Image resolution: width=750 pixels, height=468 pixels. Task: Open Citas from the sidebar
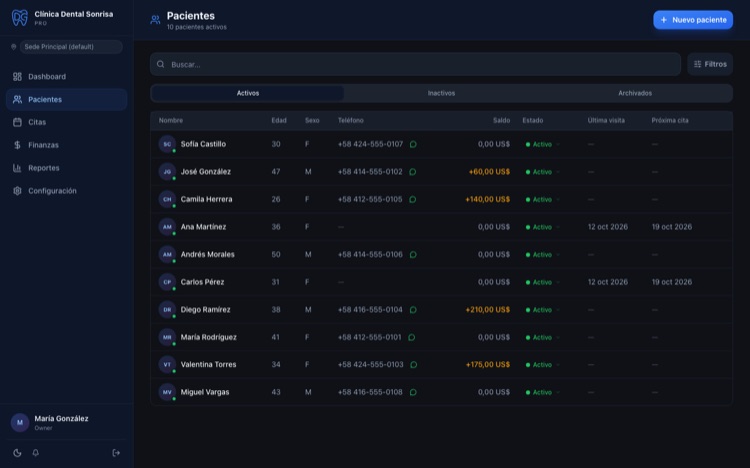click(x=66, y=122)
